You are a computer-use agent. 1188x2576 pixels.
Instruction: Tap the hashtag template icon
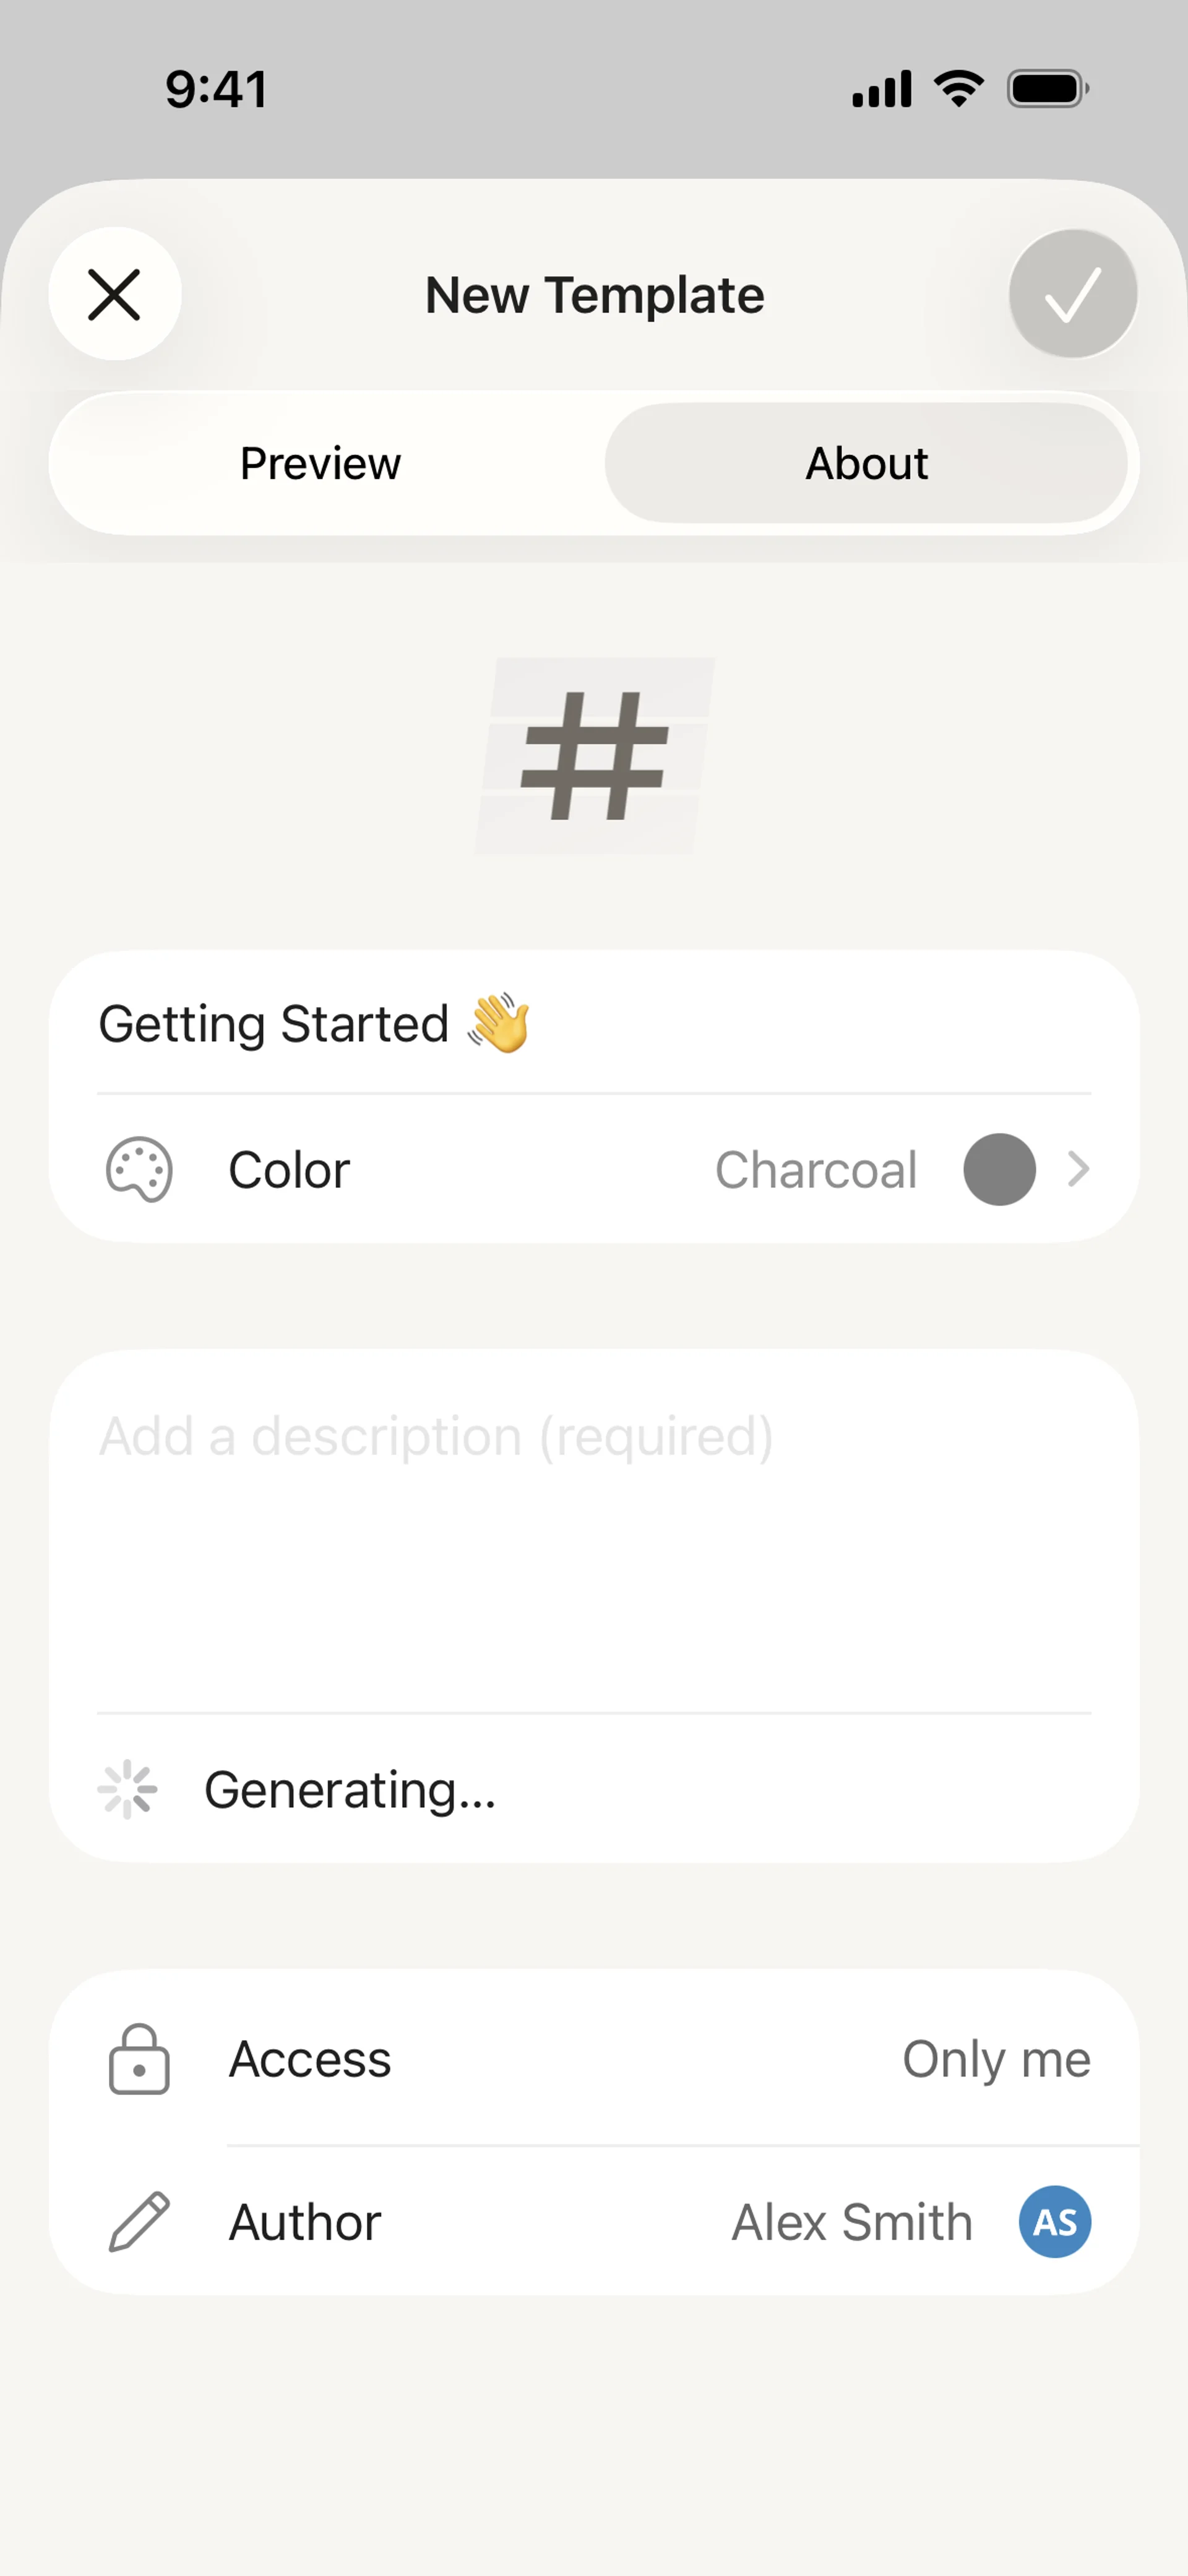595,756
